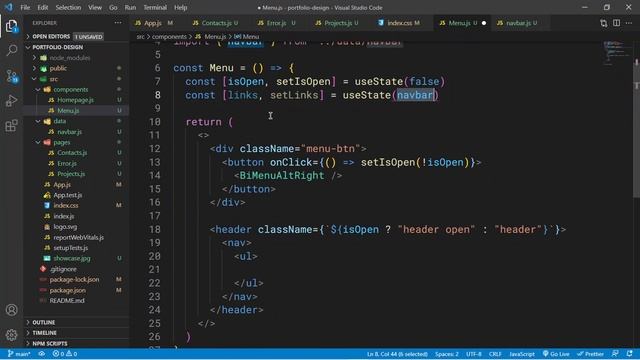This screenshot has width=640, height=360.
Task: Open the Run menu
Action: click(130, 7)
